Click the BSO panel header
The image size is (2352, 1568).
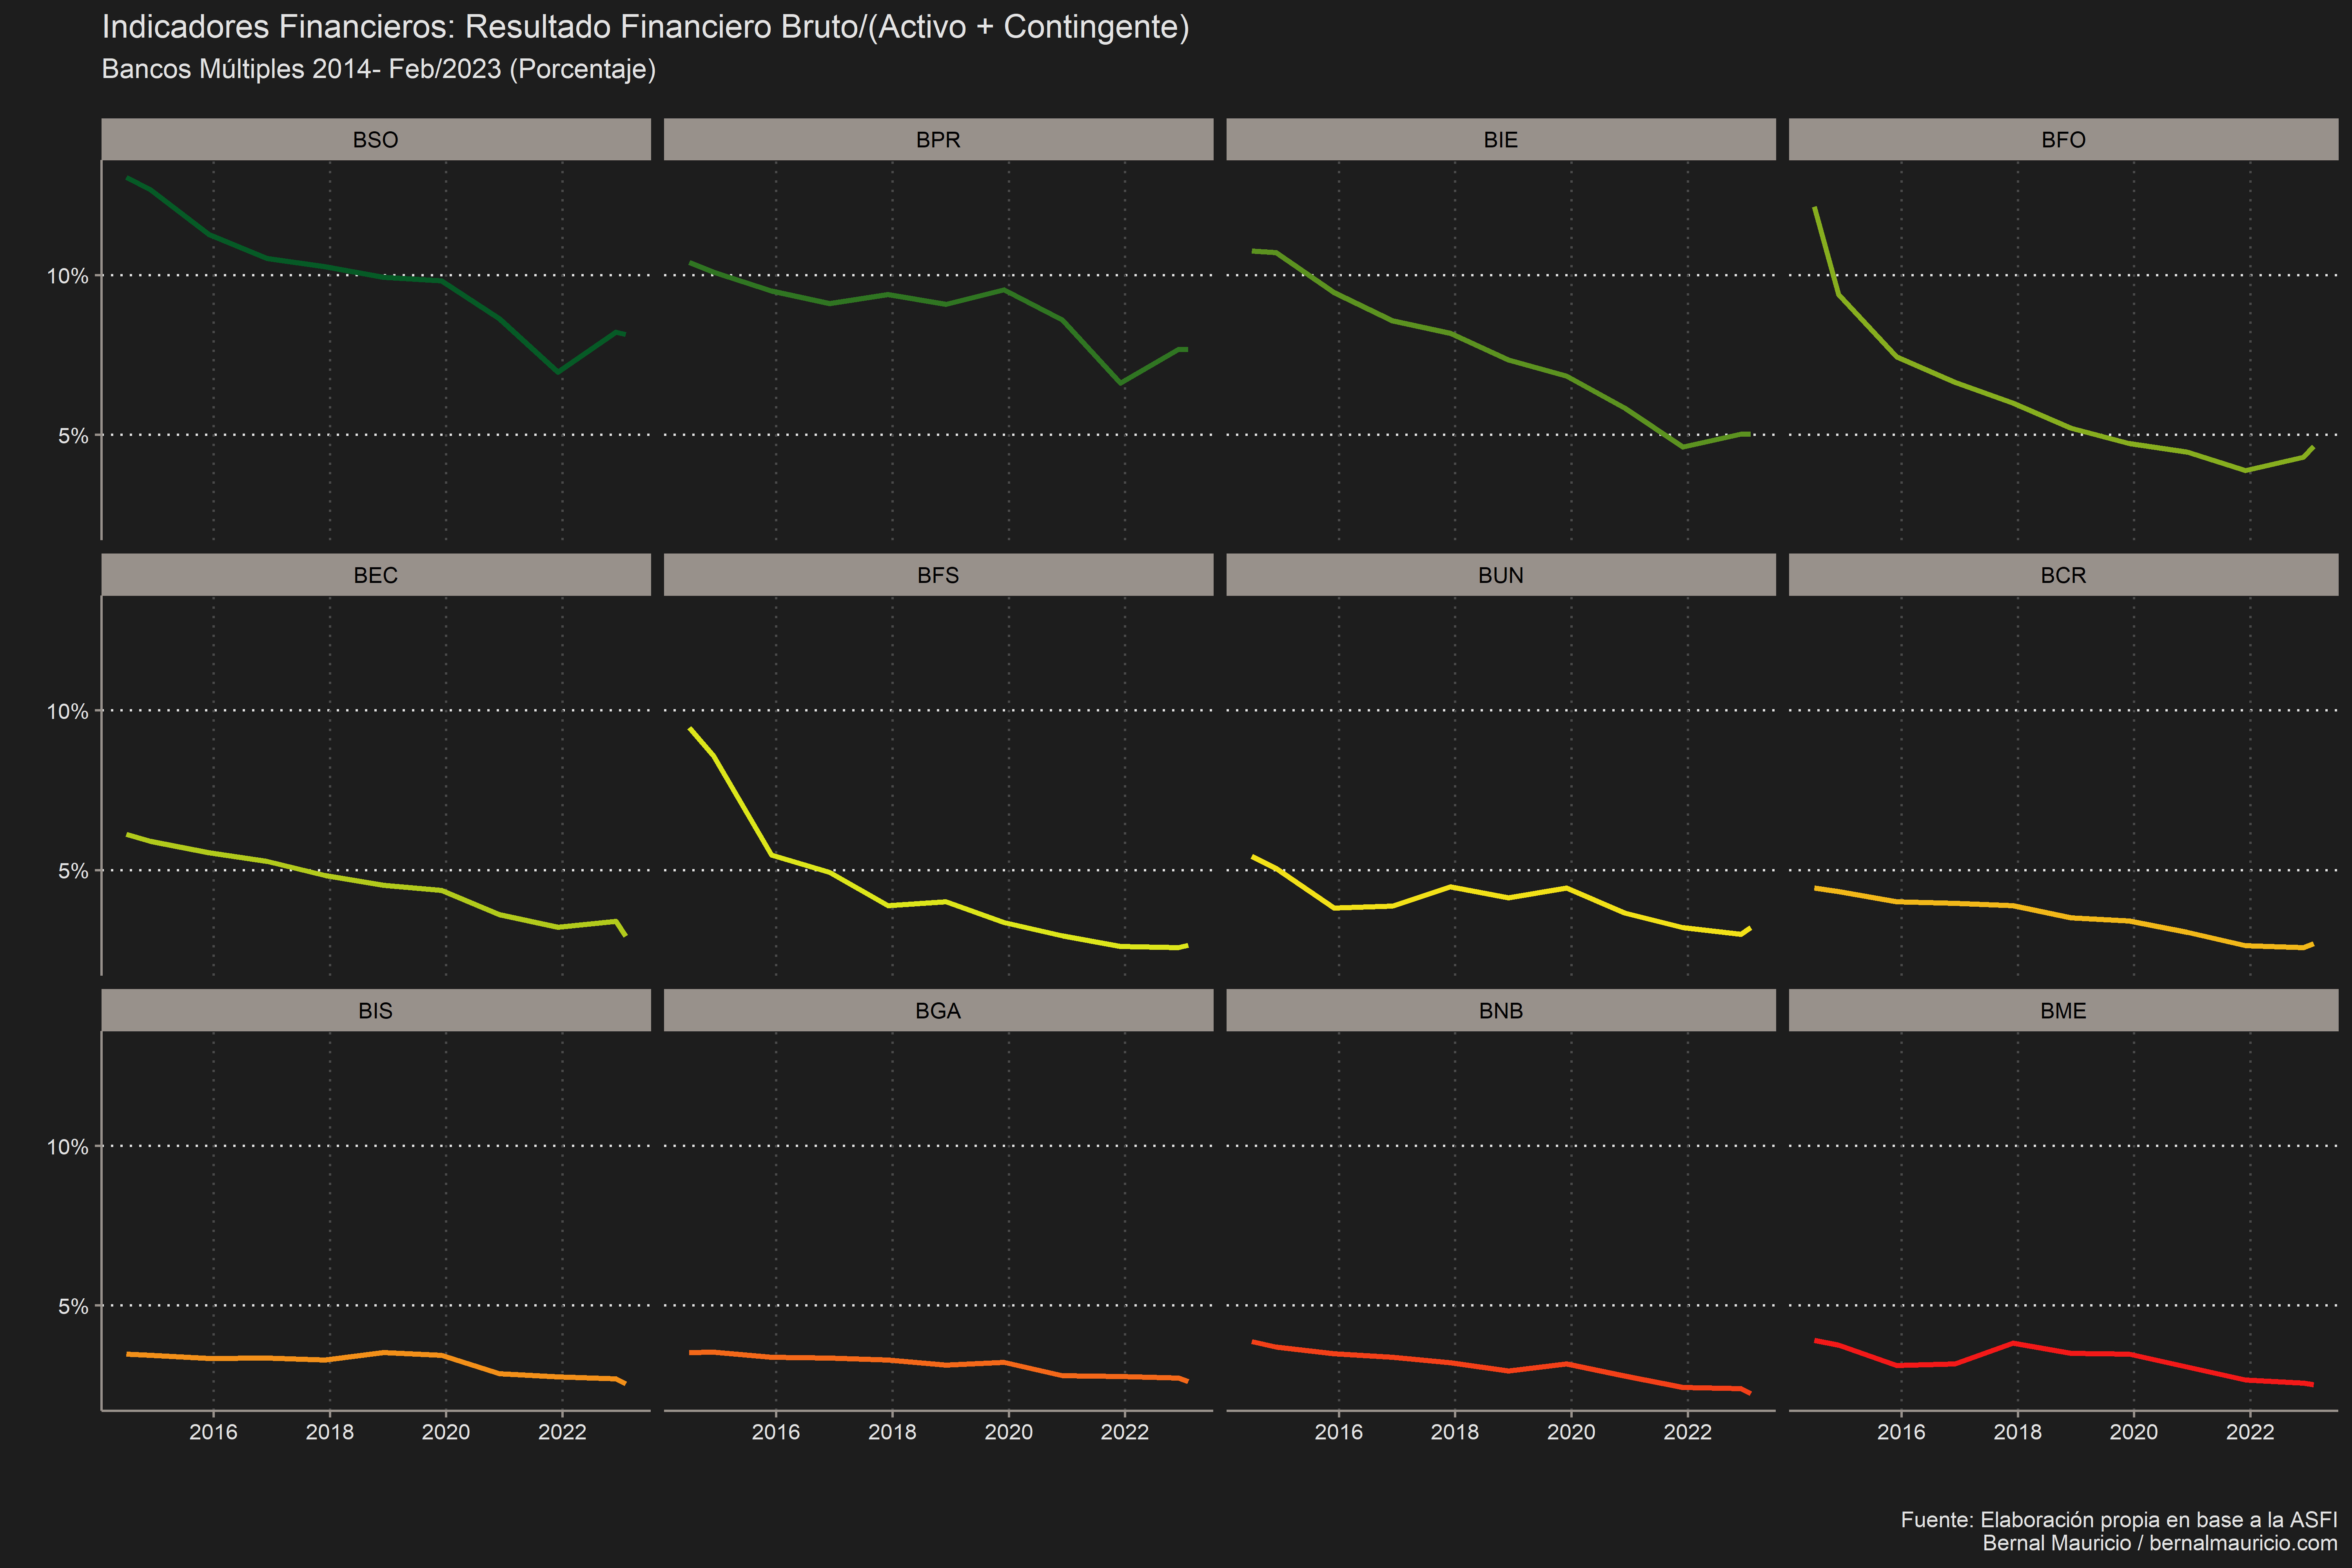click(376, 139)
